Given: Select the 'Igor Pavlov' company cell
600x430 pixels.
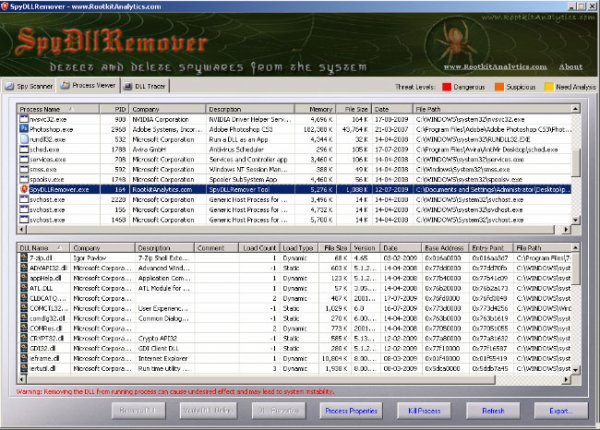Looking at the screenshot, I should point(102,258).
